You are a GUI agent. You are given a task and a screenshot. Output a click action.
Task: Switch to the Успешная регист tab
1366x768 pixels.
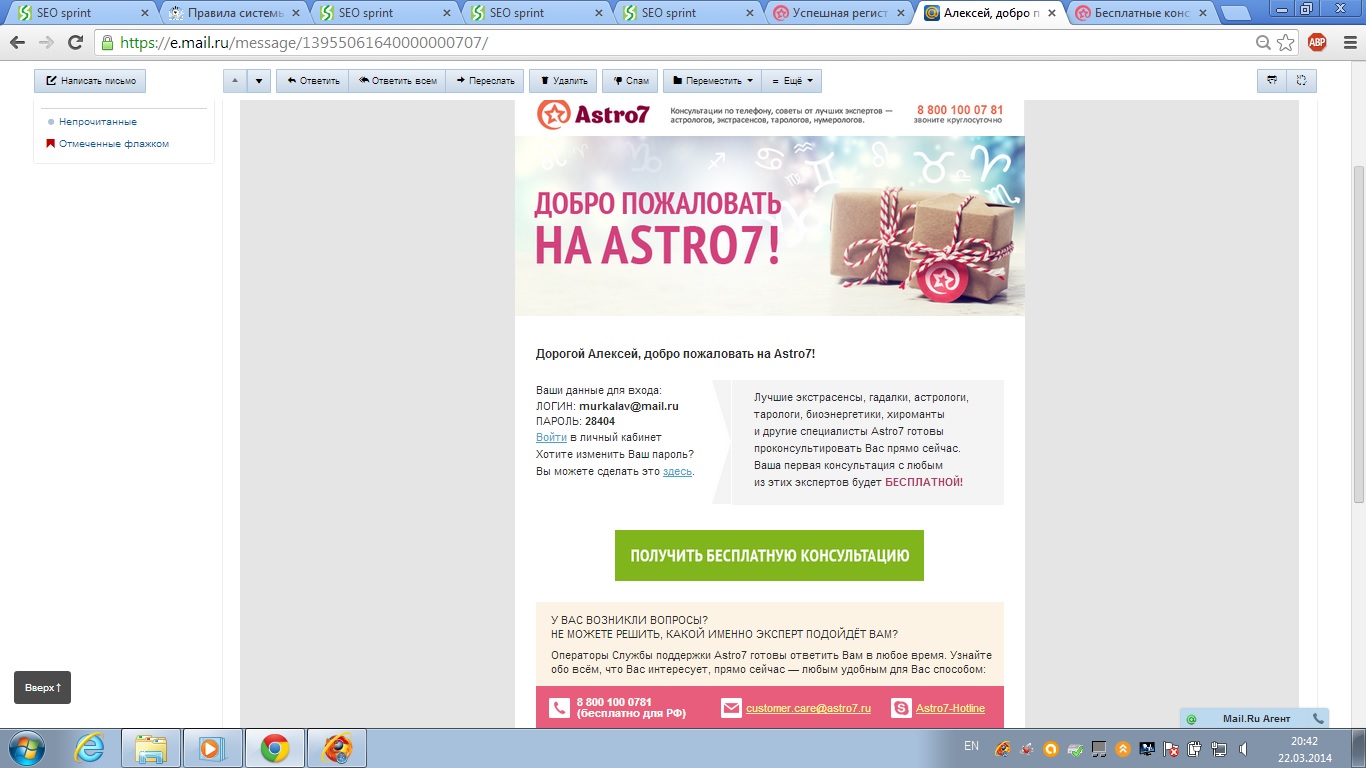838,13
